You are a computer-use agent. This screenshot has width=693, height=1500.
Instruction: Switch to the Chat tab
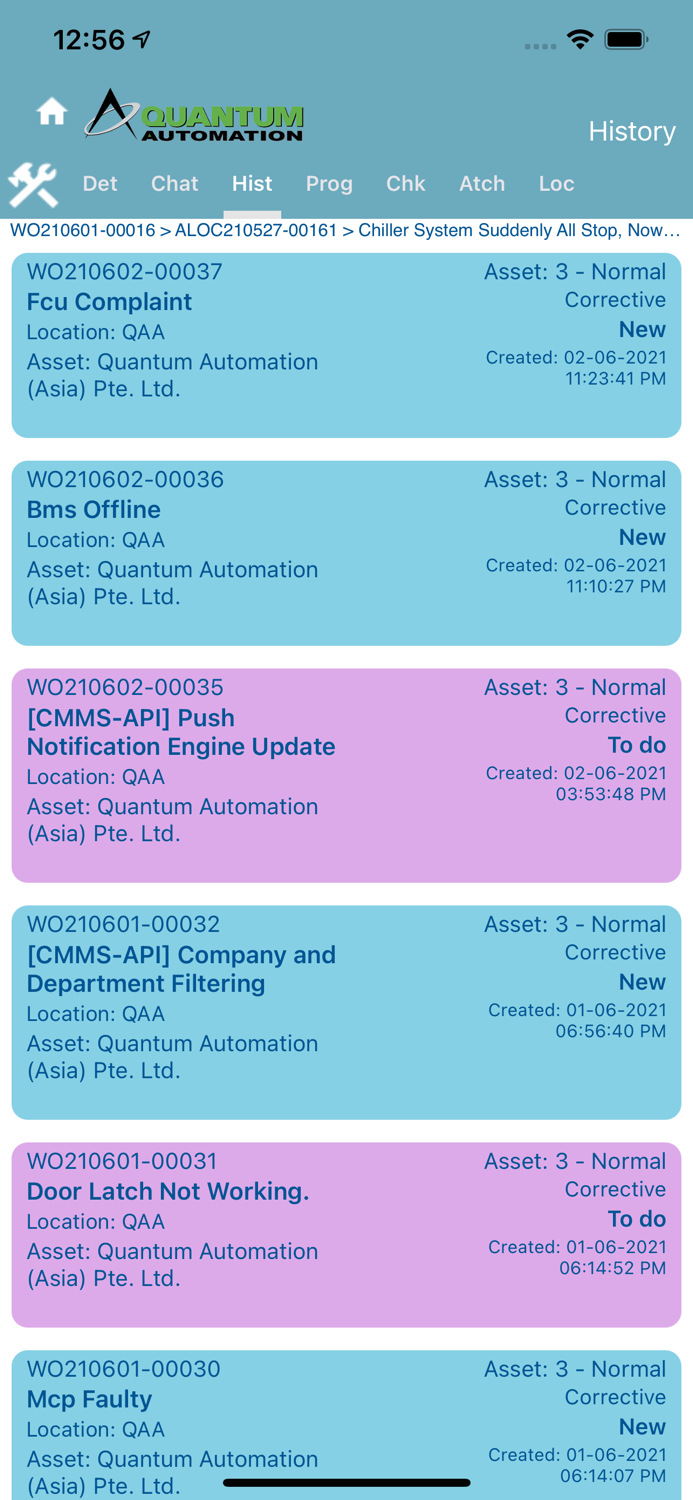click(174, 184)
